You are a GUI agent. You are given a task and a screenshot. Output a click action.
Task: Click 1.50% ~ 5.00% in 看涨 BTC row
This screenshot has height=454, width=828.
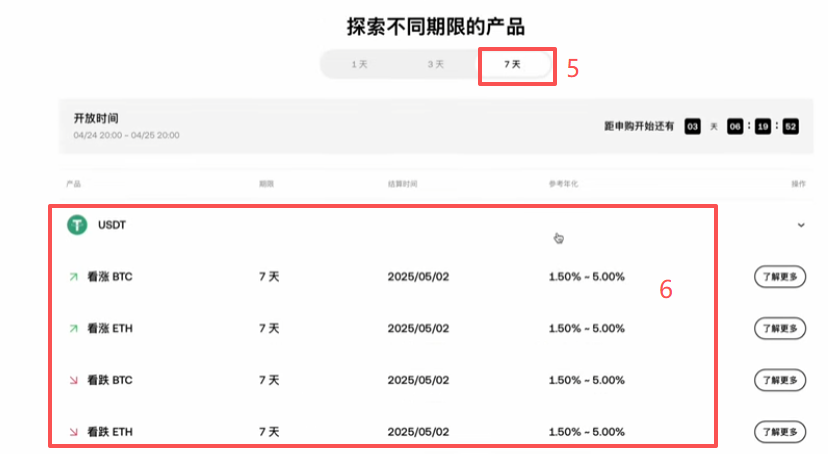587,277
